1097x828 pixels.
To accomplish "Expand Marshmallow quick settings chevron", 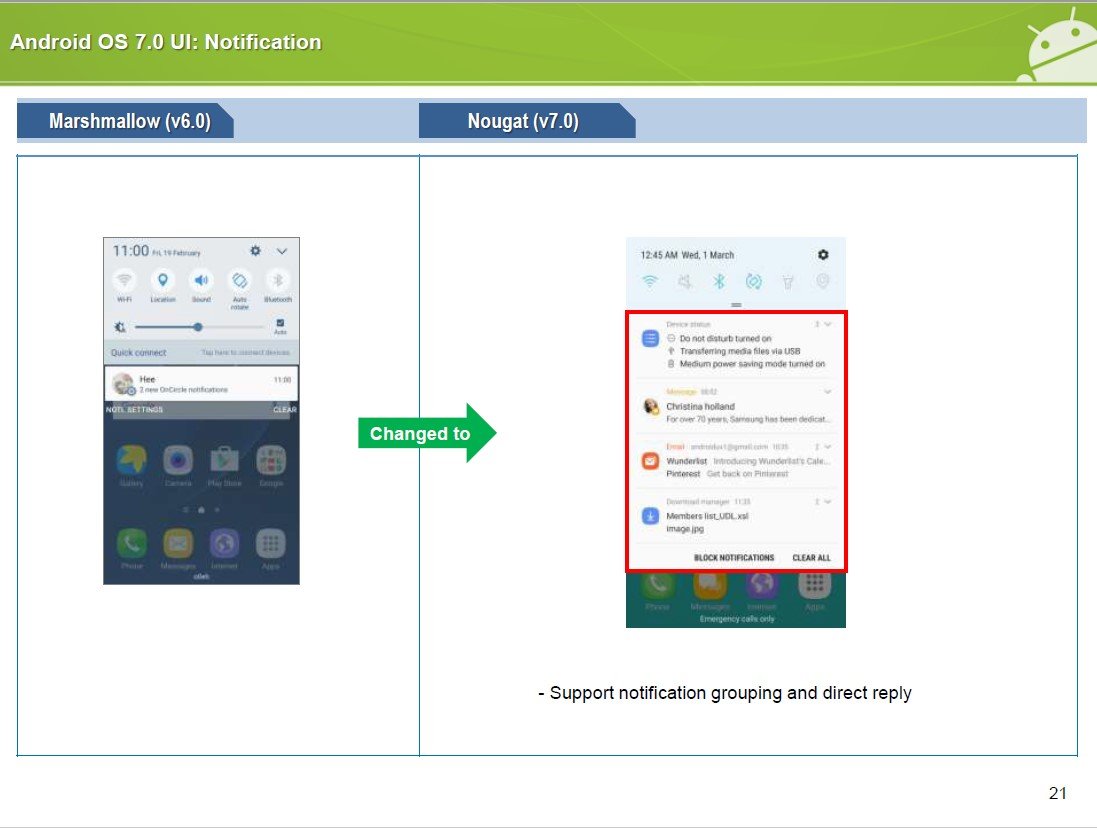I will 282,251.
